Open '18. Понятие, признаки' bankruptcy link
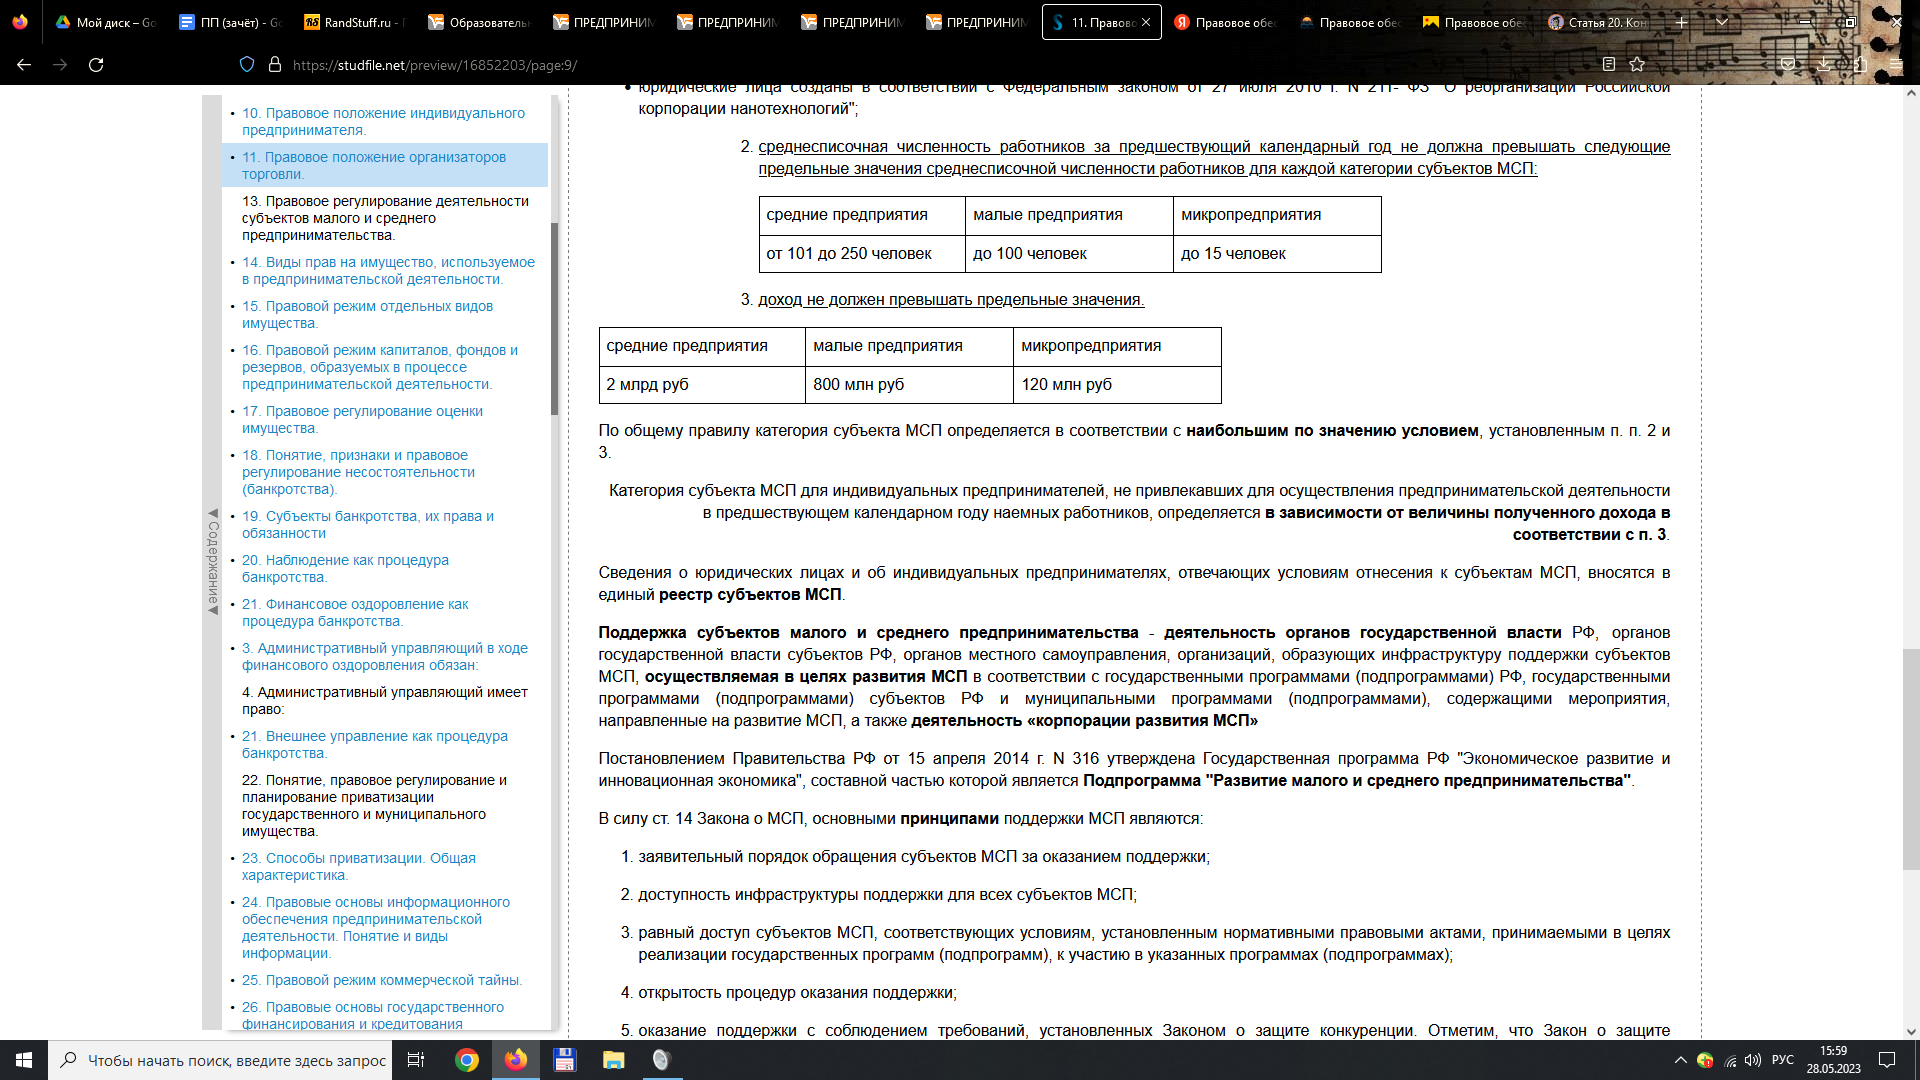The image size is (1920, 1080). tap(358, 472)
